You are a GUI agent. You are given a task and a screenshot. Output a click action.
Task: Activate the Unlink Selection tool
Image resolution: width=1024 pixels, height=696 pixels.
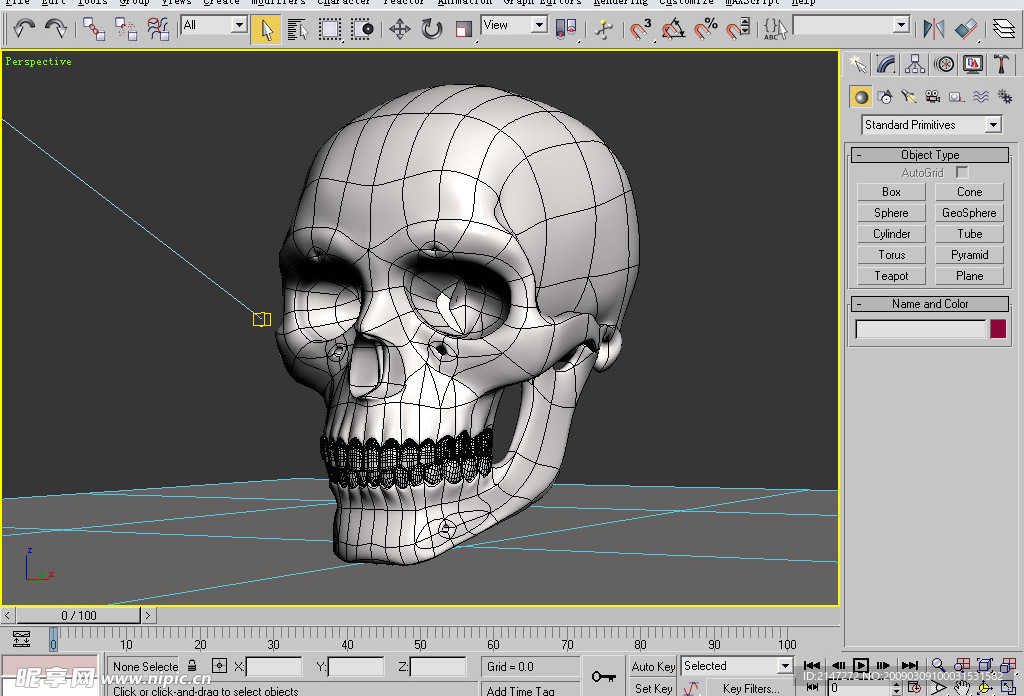click(125, 29)
